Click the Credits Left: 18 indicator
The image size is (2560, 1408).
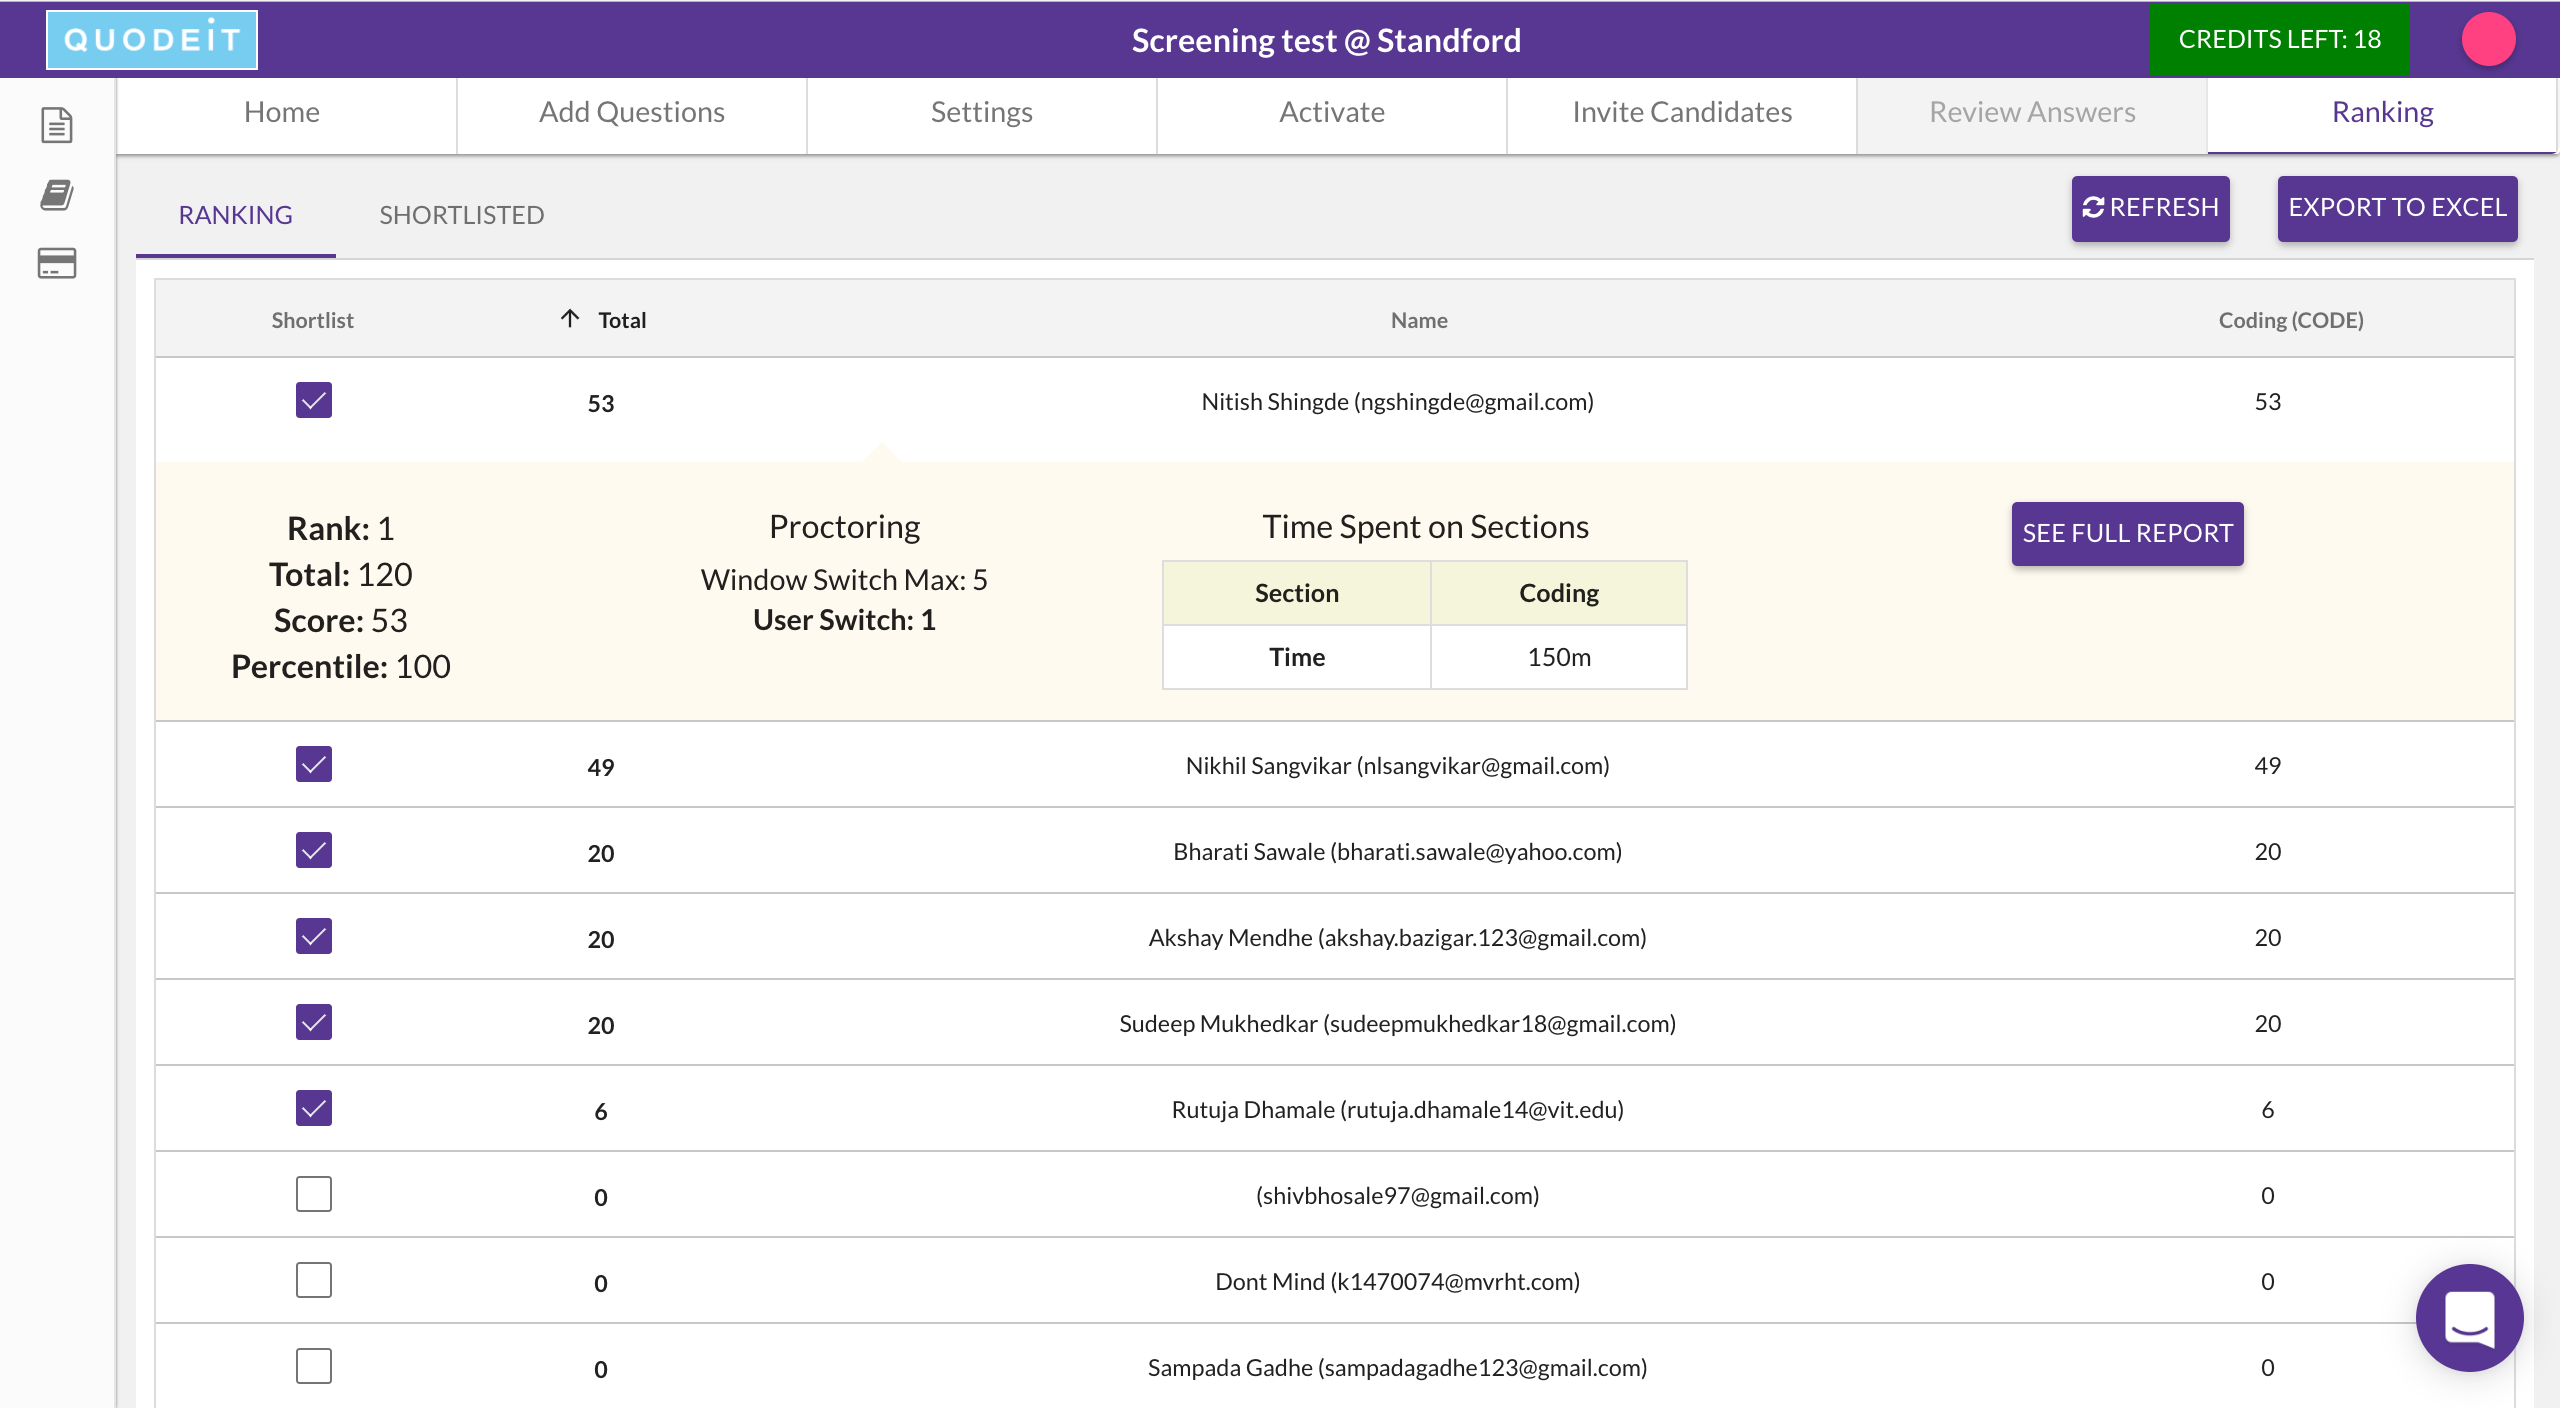[x=2279, y=40]
